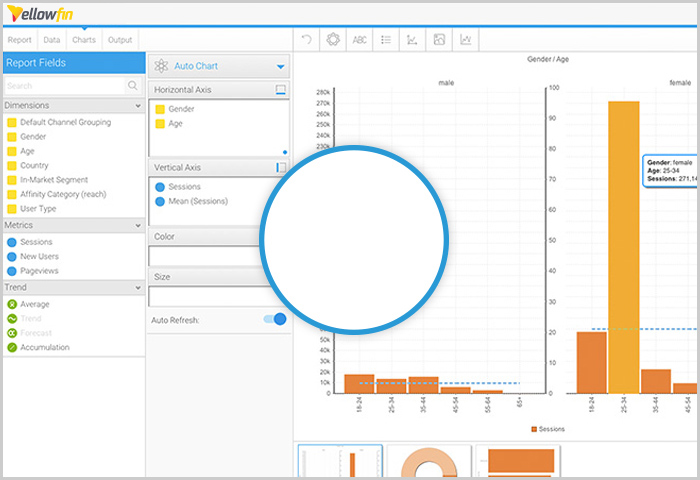700x480 pixels.
Task: Collapse the Trend section
Action: [x=137, y=287]
